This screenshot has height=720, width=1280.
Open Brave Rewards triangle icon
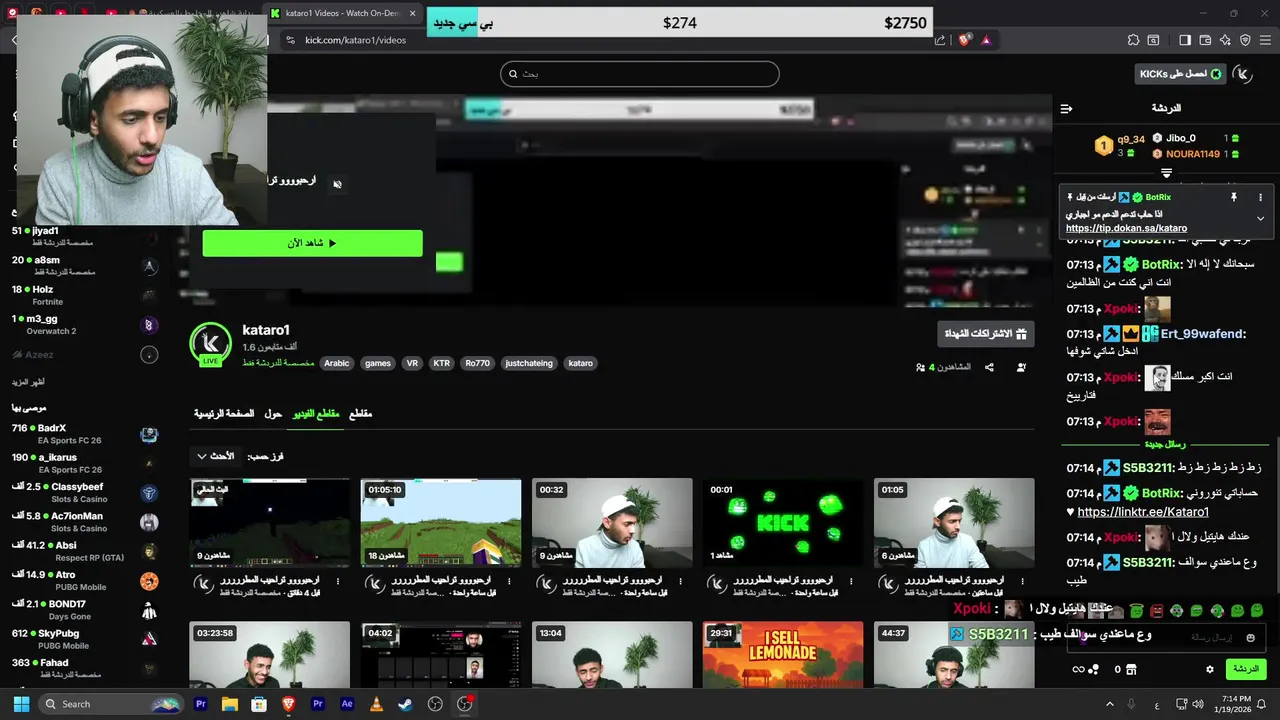tap(986, 40)
